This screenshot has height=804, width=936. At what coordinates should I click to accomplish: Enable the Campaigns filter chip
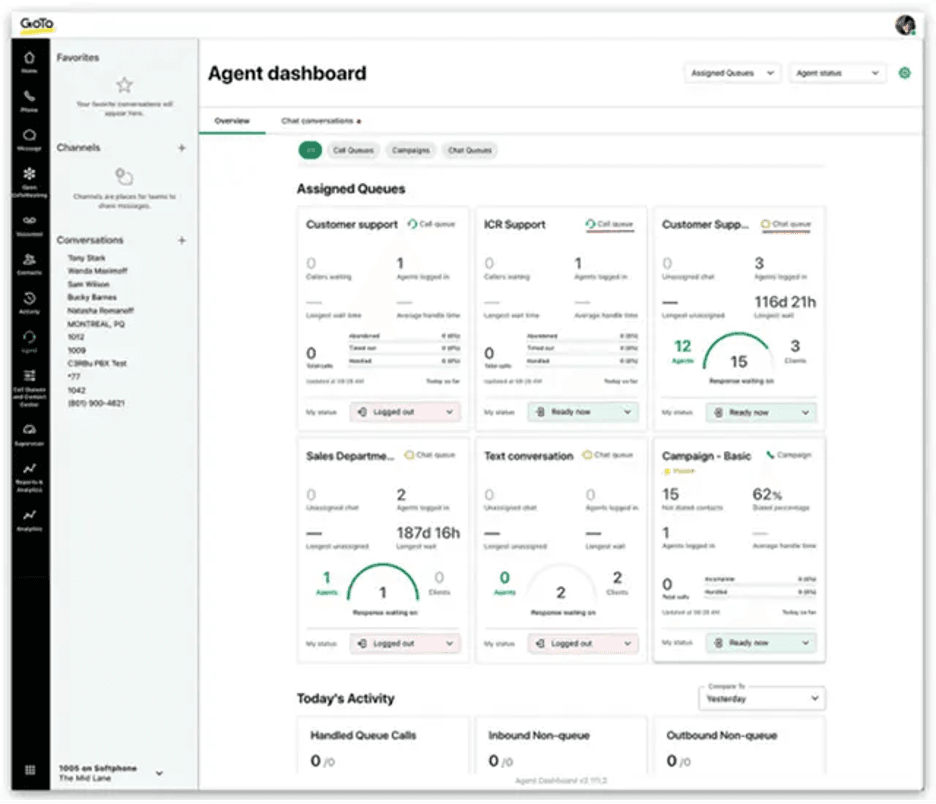413,151
